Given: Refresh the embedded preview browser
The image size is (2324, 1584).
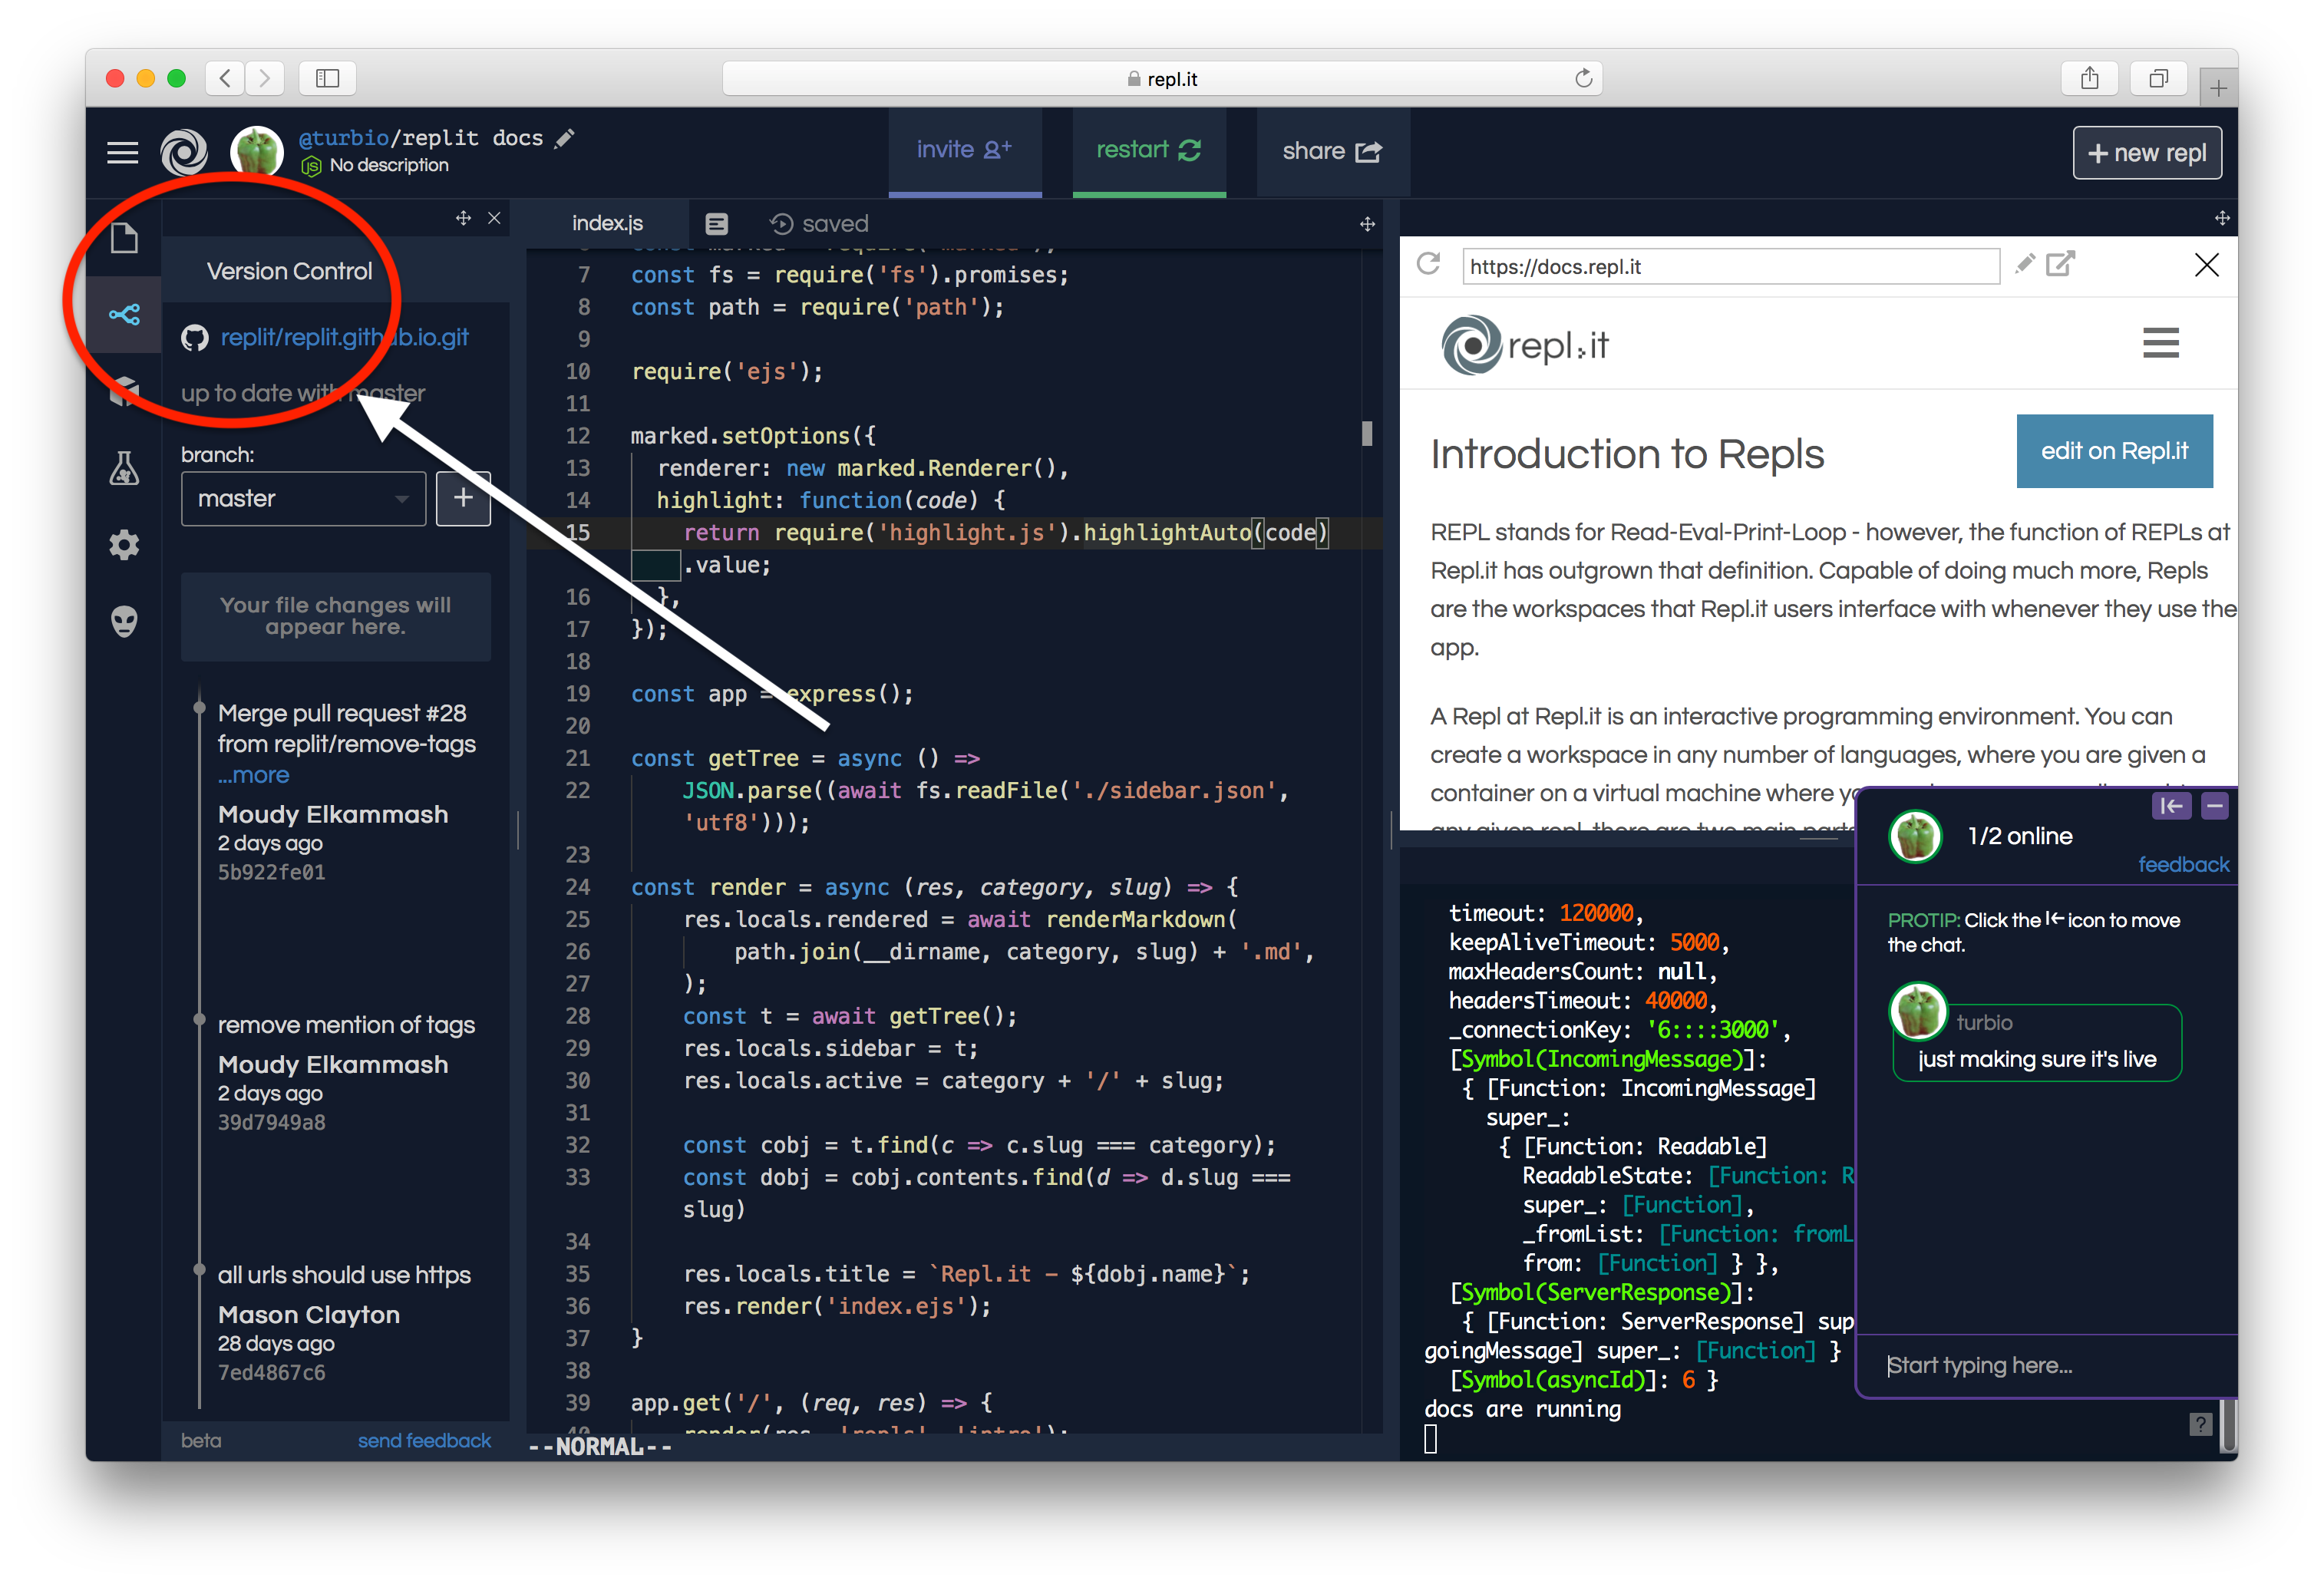Looking at the screenshot, I should 1429,265.
